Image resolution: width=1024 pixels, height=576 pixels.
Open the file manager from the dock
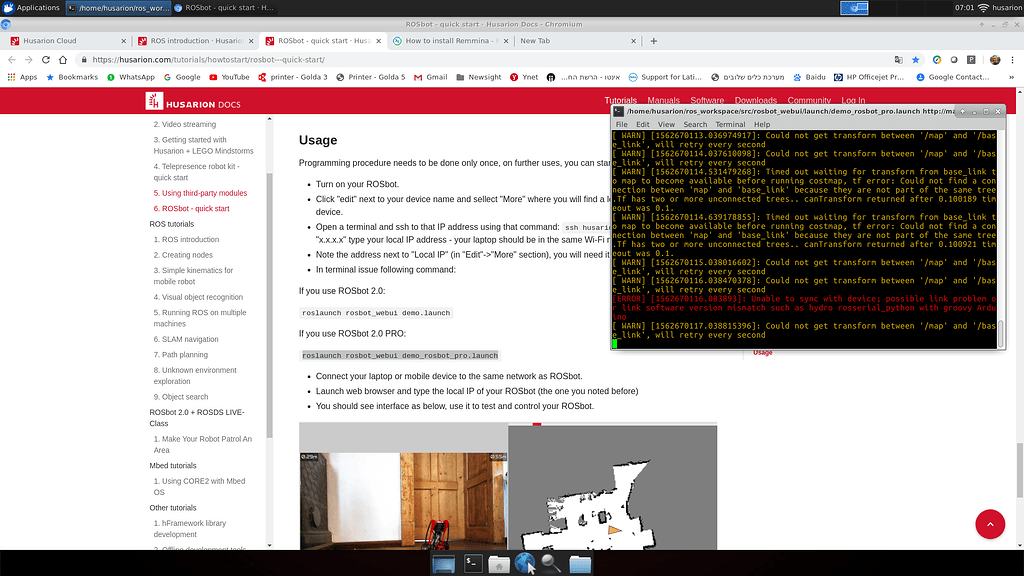pyautogui.click(x=498, y=563)
